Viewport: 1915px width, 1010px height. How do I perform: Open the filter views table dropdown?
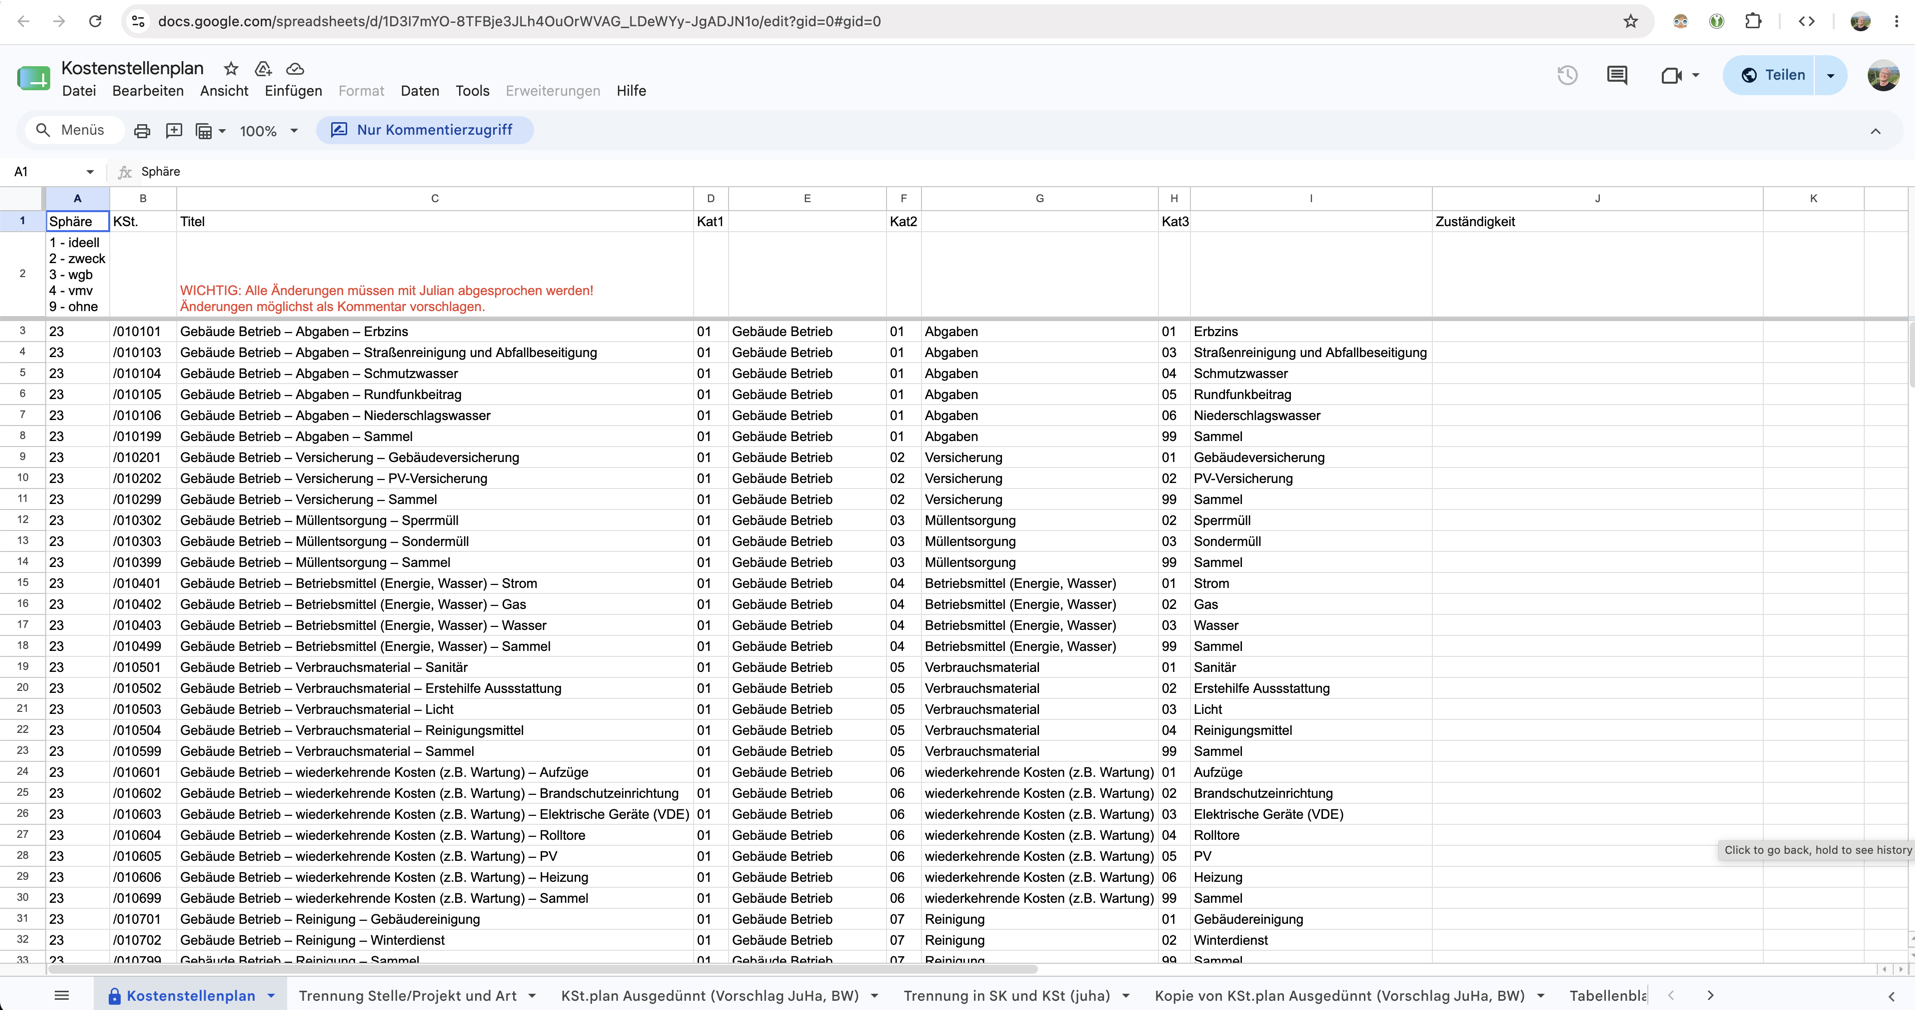[x=210, y=131]
